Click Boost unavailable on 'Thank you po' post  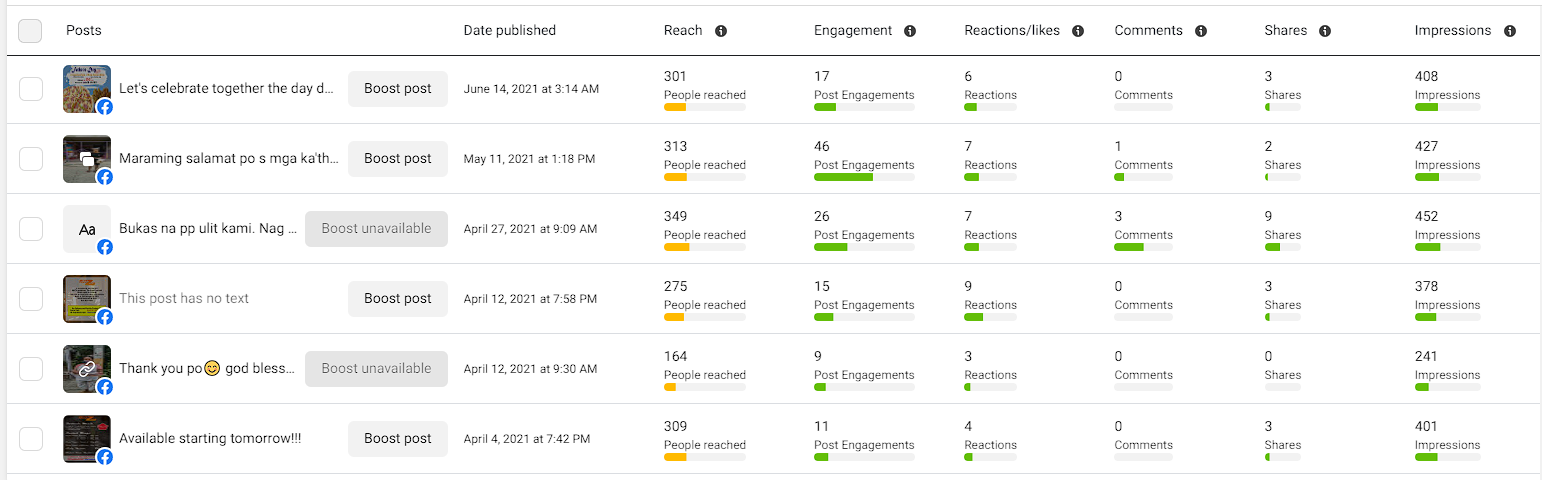point(376,368)
